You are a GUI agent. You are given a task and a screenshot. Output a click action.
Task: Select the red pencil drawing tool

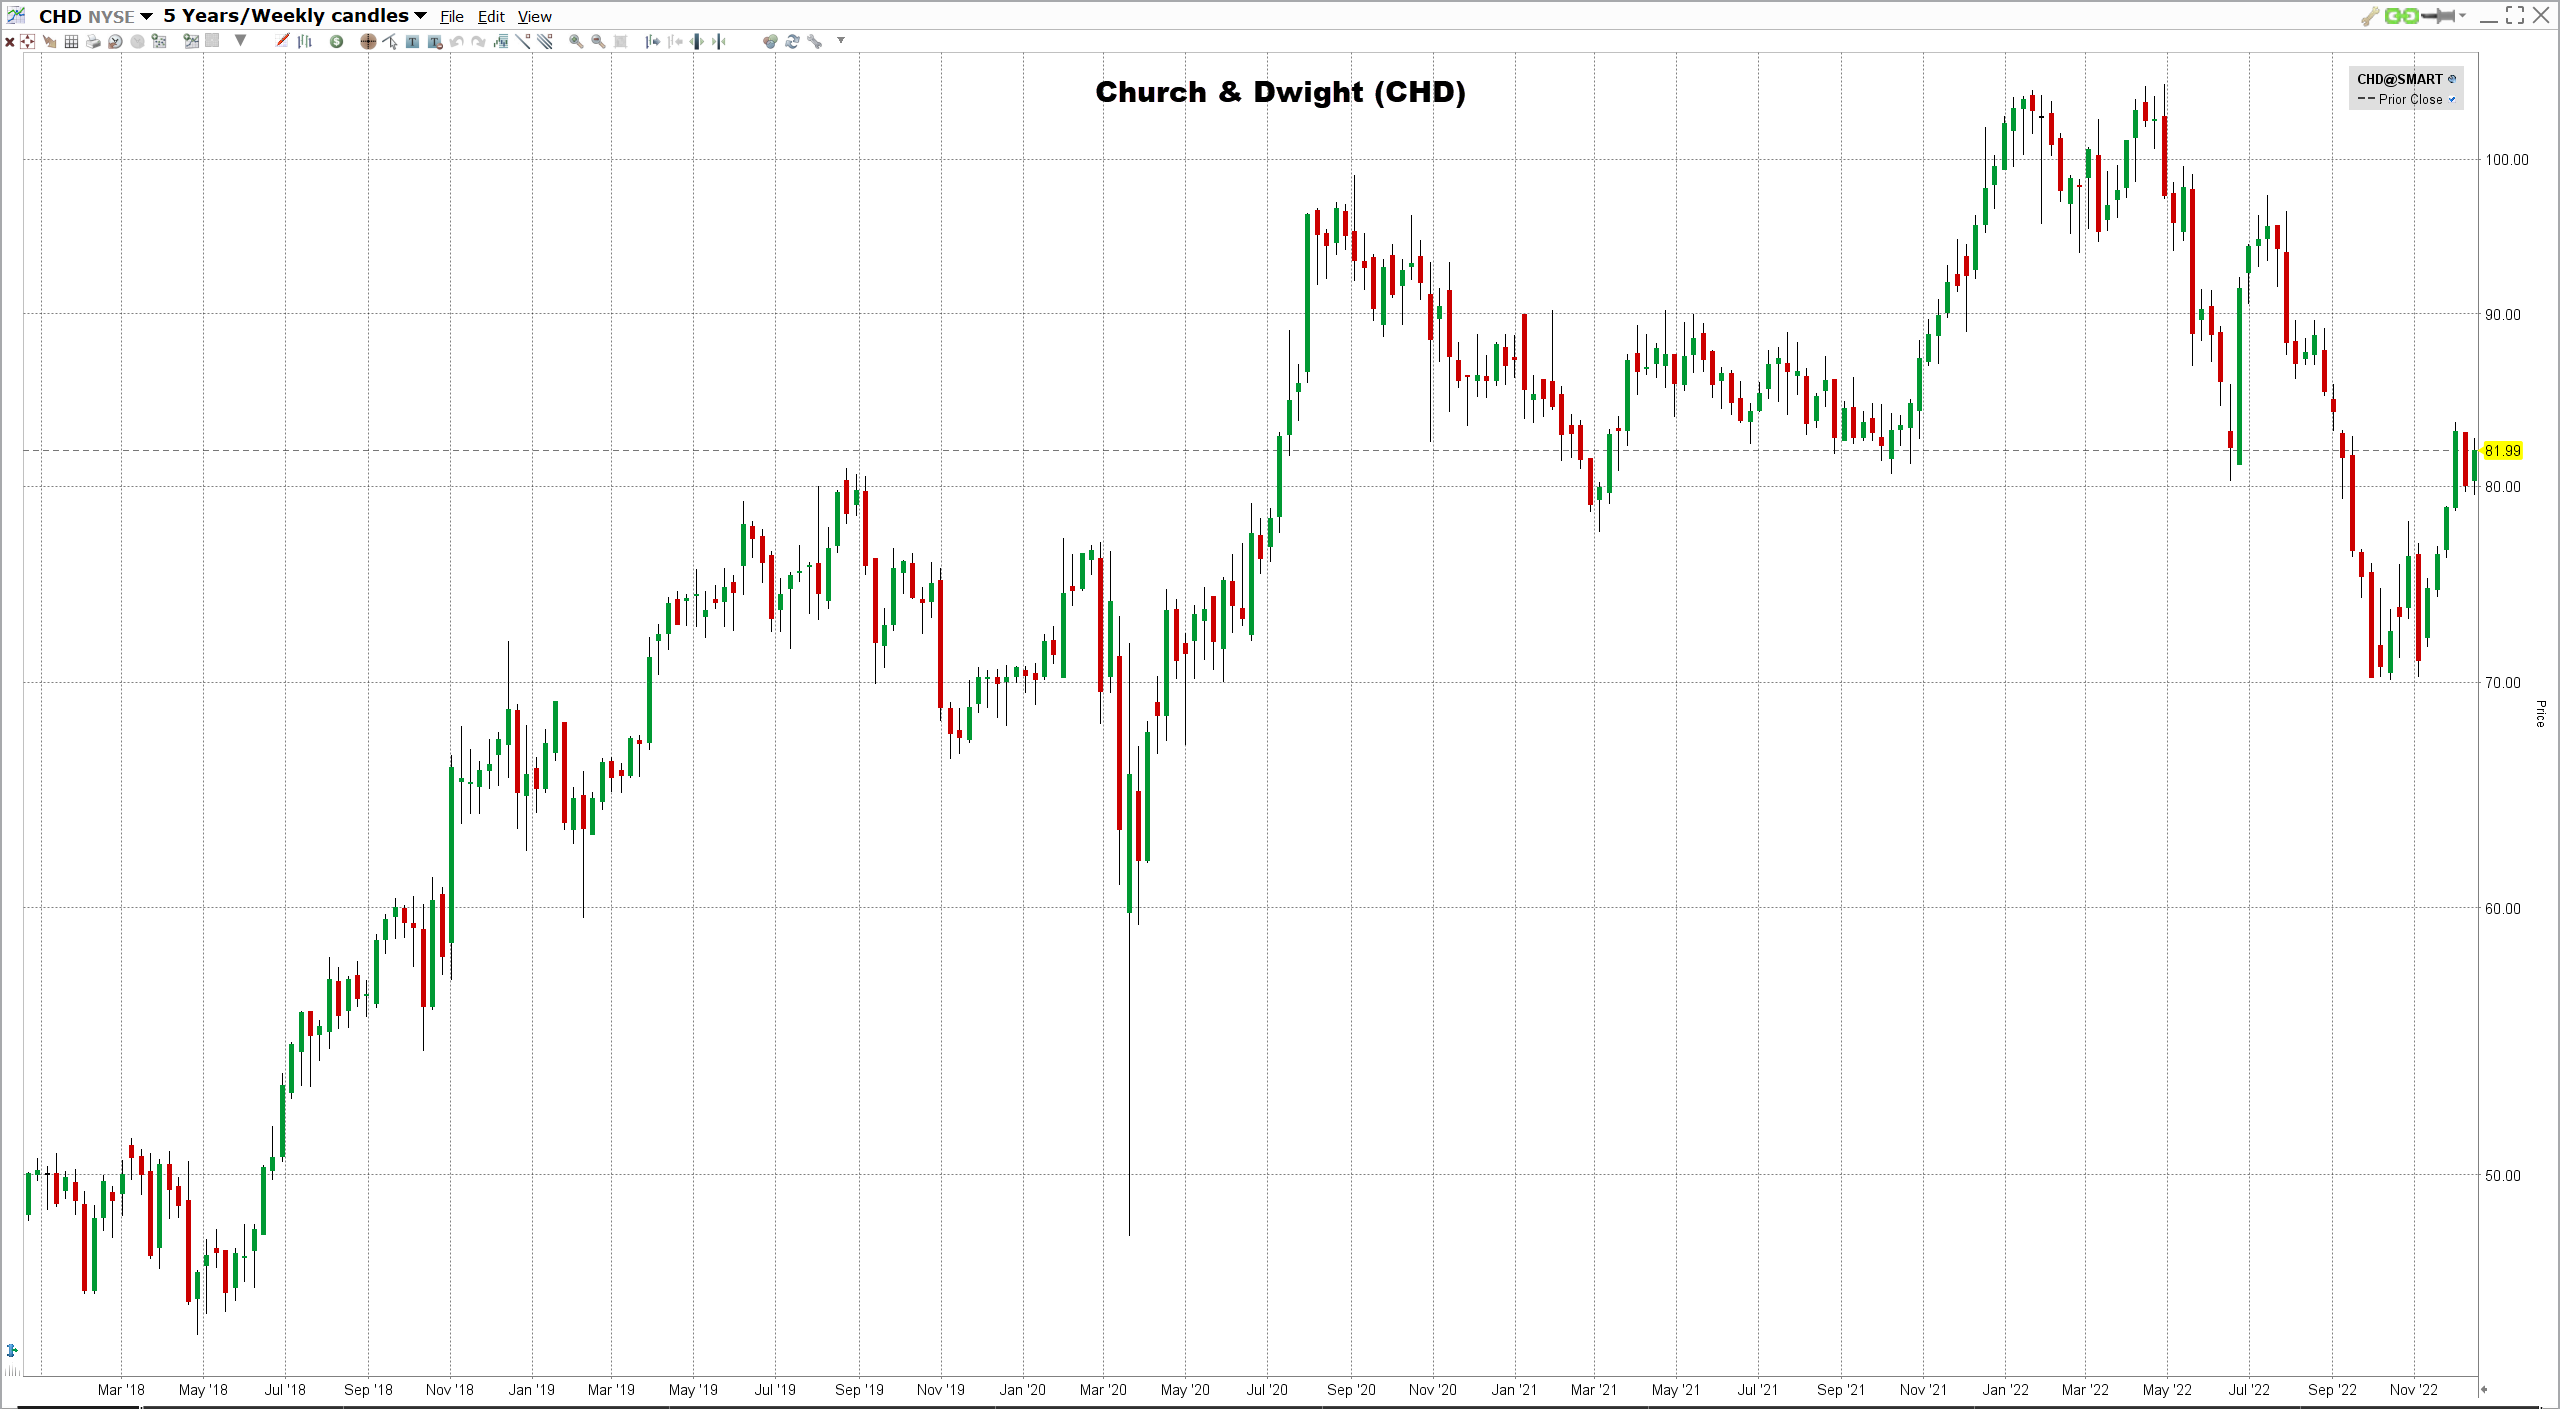(282, 41)
